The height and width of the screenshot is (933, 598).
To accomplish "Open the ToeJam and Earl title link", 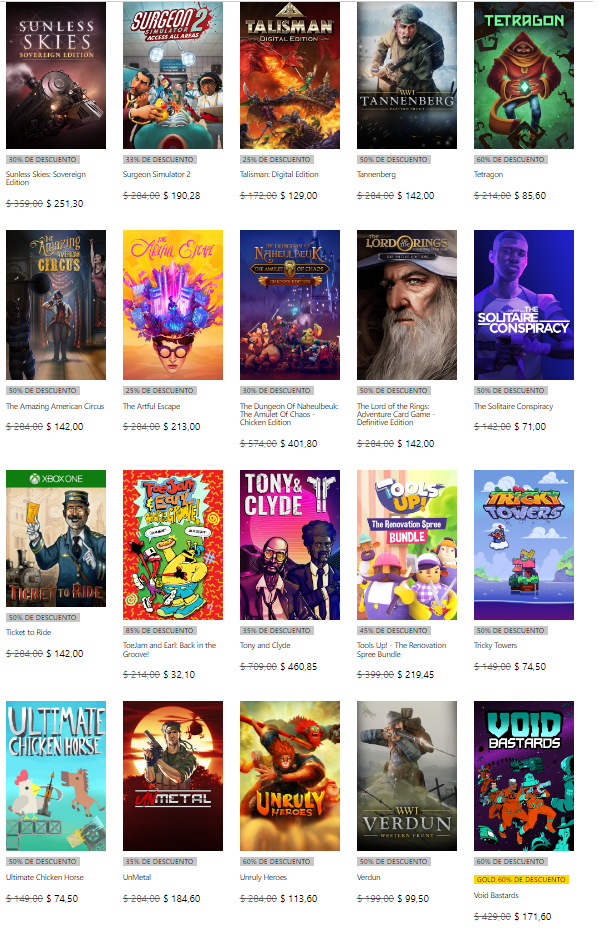I will [x=170, y=650].
